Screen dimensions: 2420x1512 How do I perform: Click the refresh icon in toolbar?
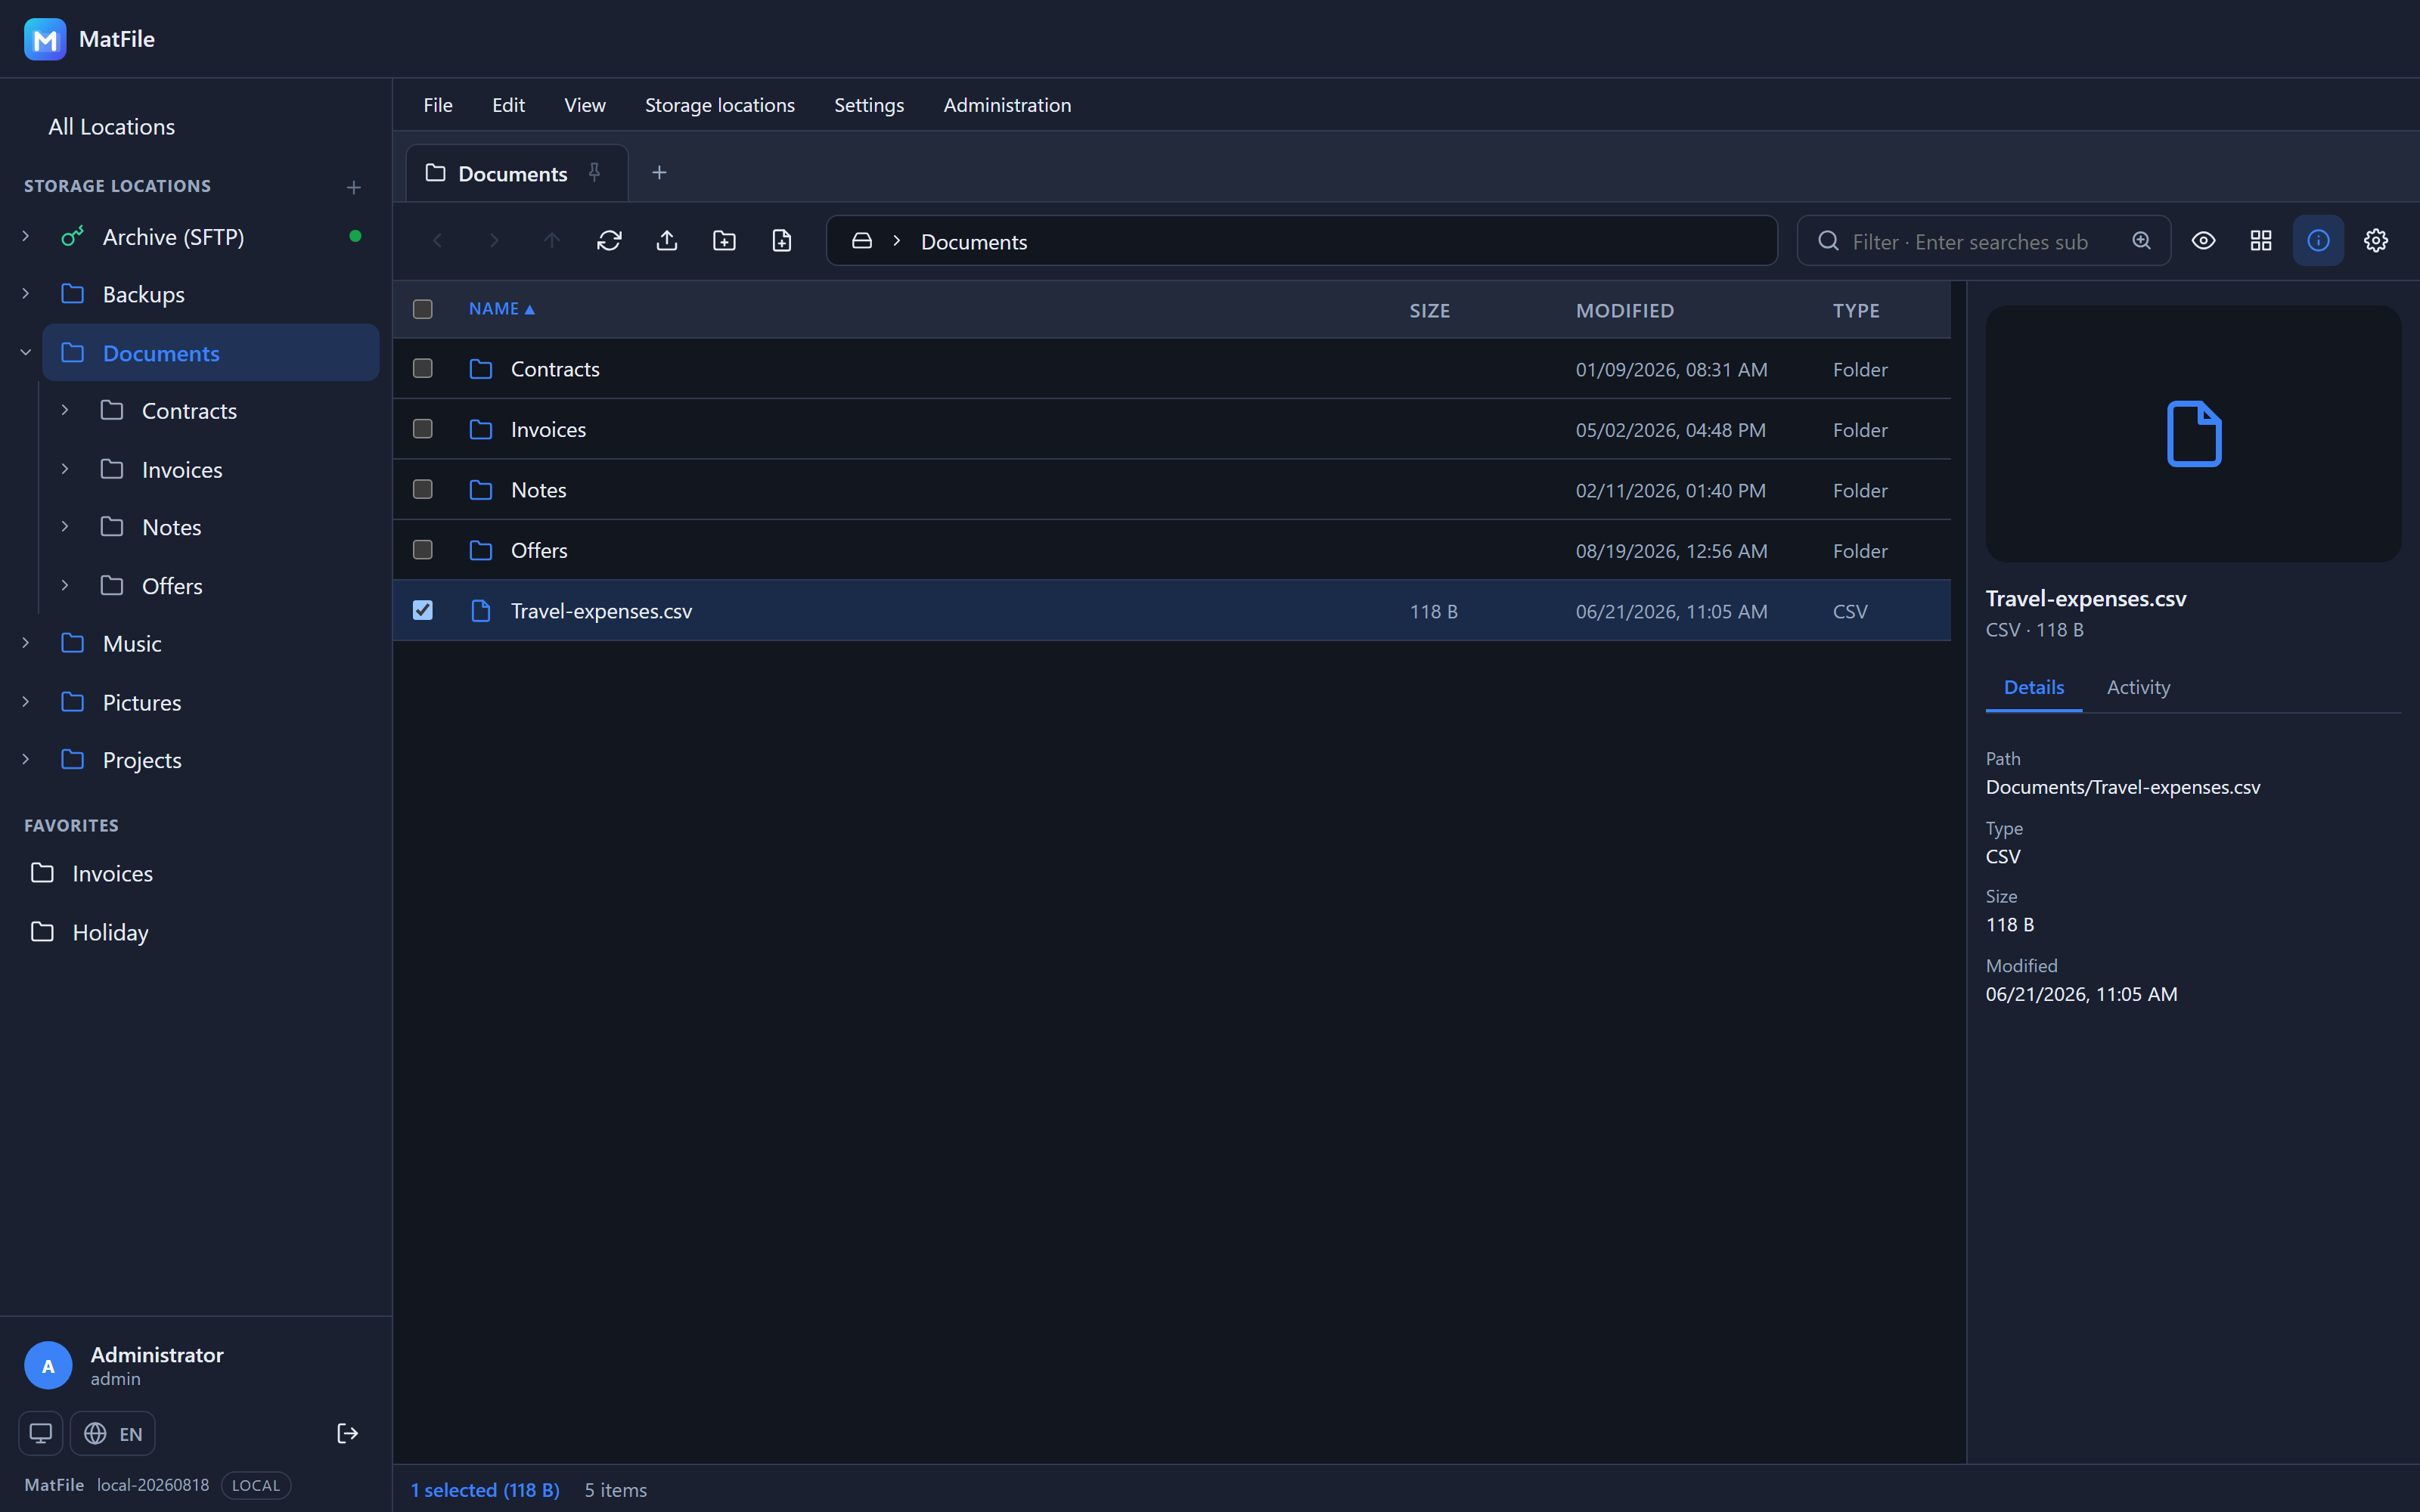(609, 241)
